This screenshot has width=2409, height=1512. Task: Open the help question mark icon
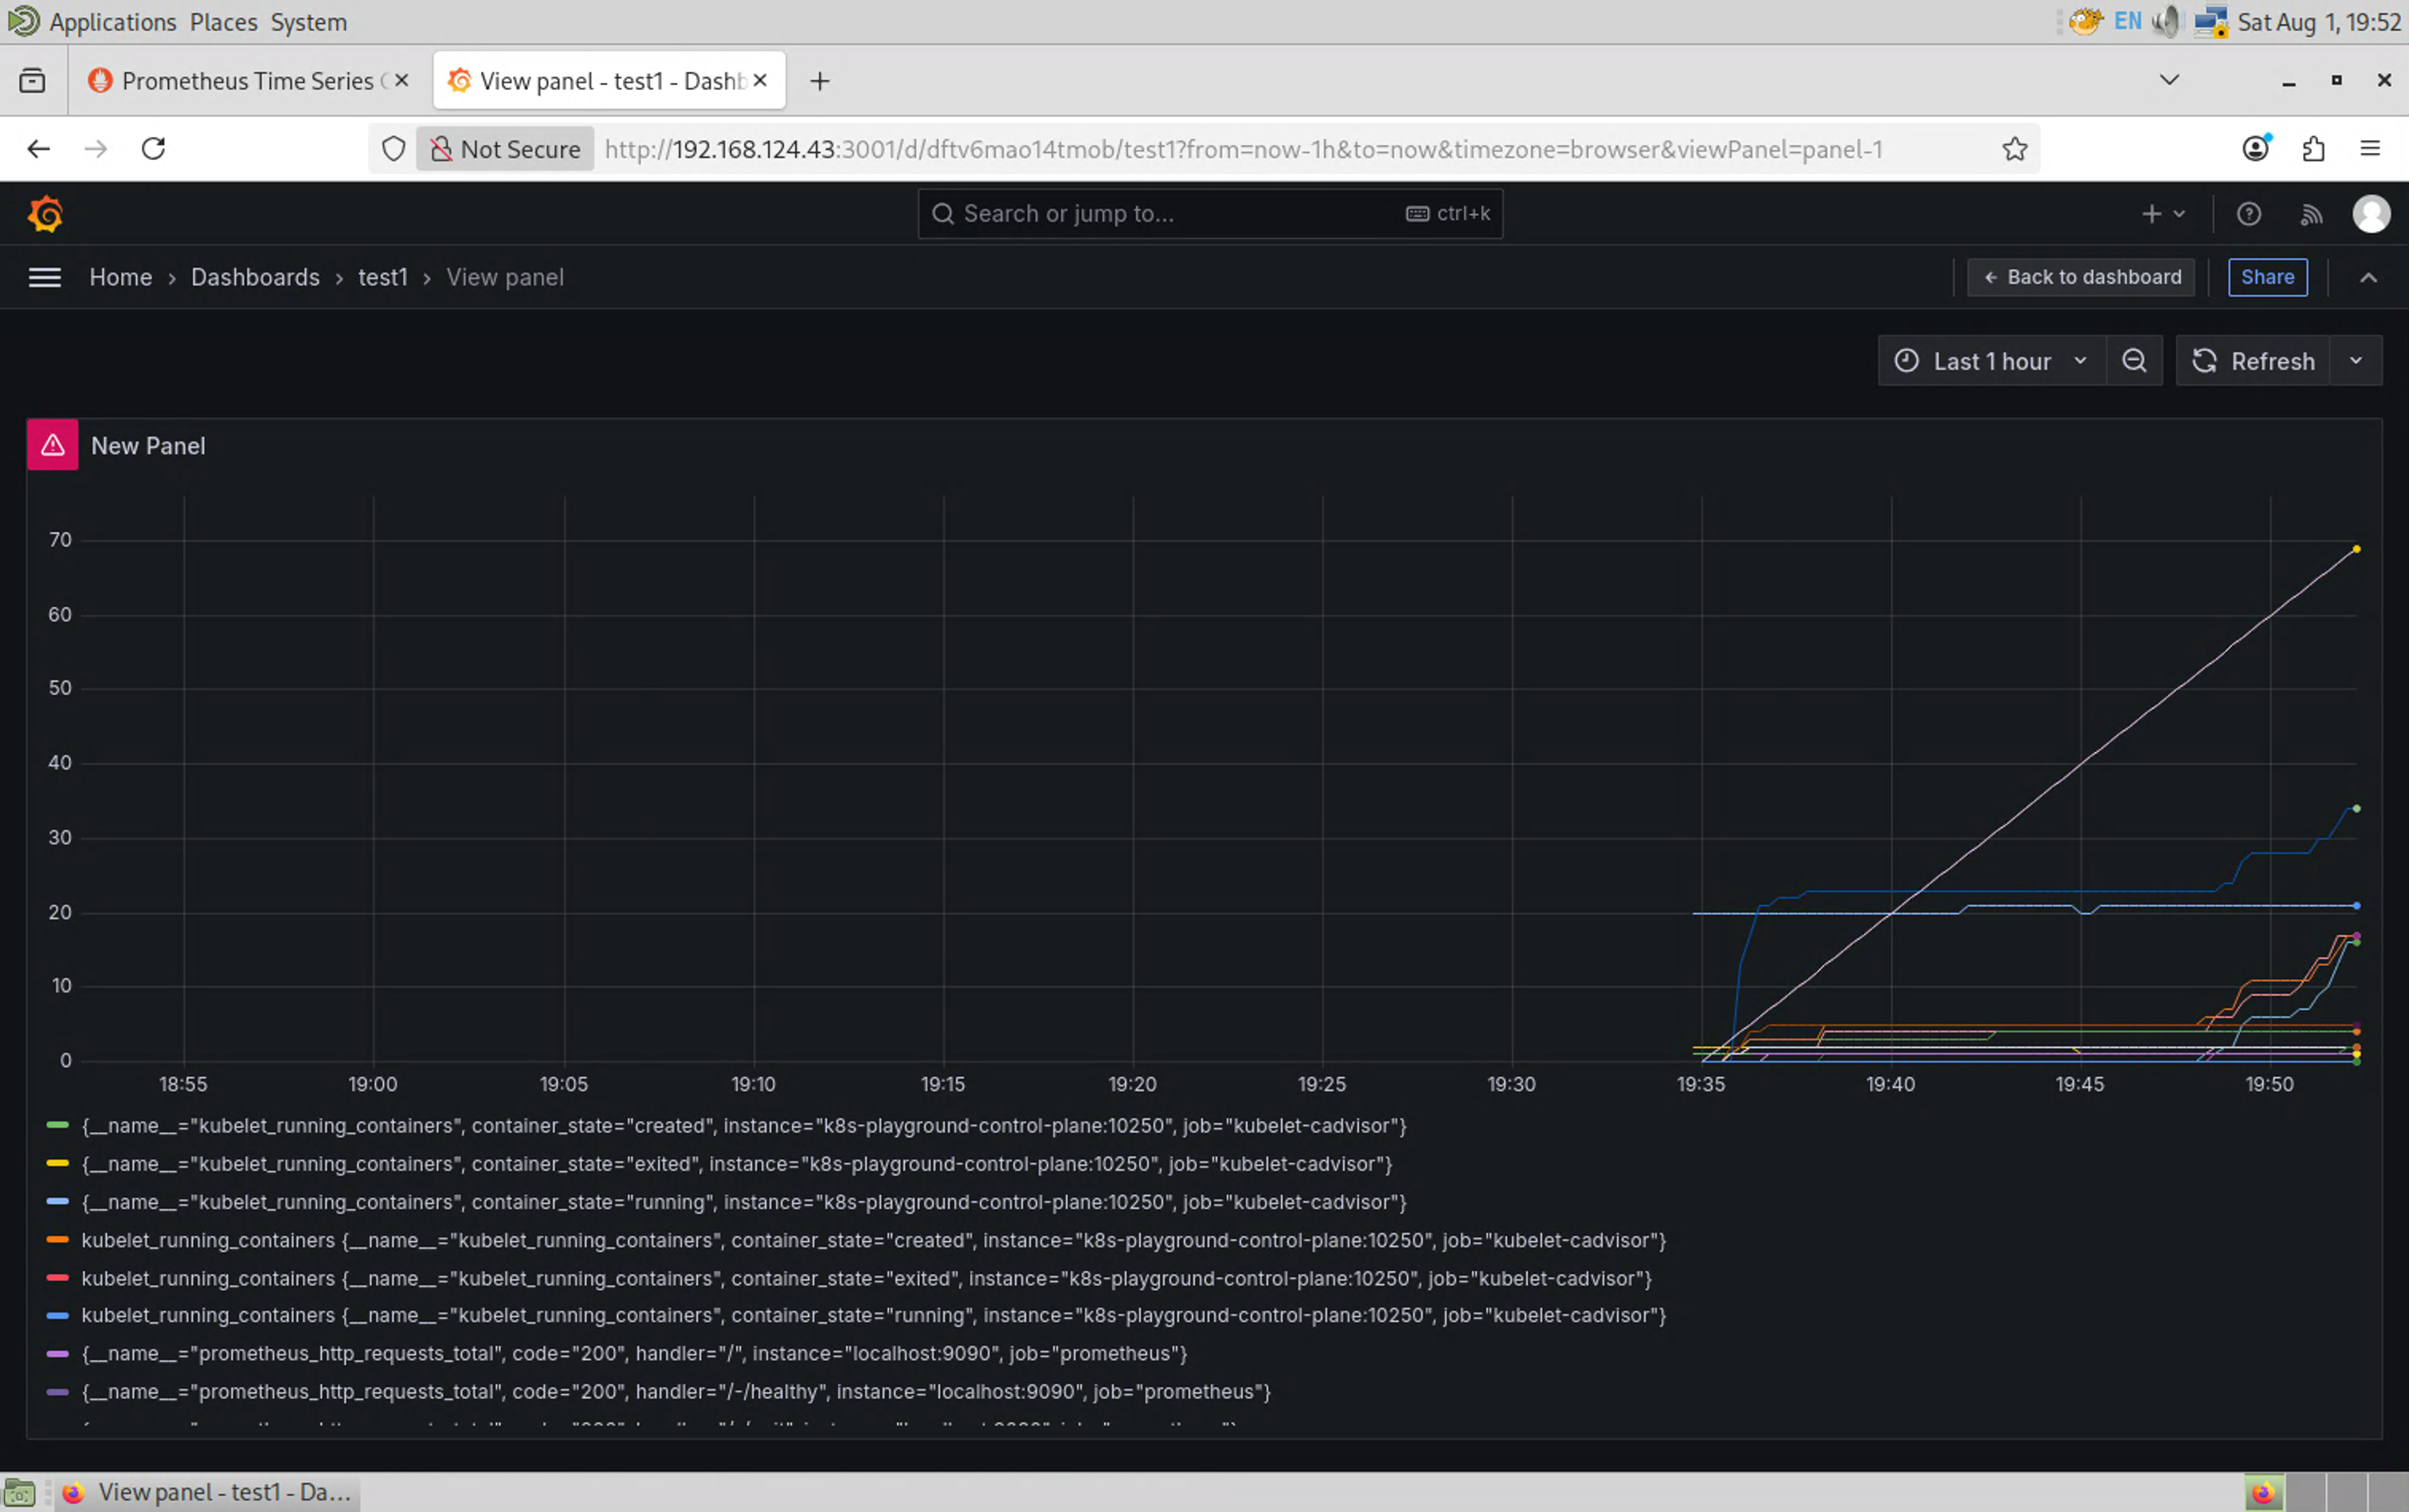click(2249, 214)
